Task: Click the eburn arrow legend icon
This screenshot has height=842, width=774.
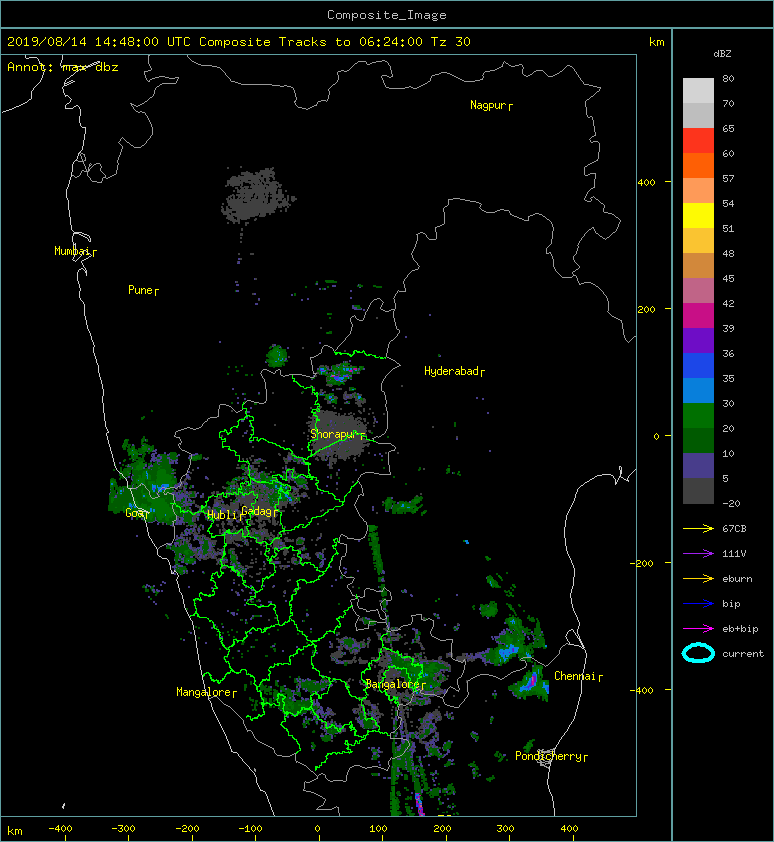Action: point(698,579)
